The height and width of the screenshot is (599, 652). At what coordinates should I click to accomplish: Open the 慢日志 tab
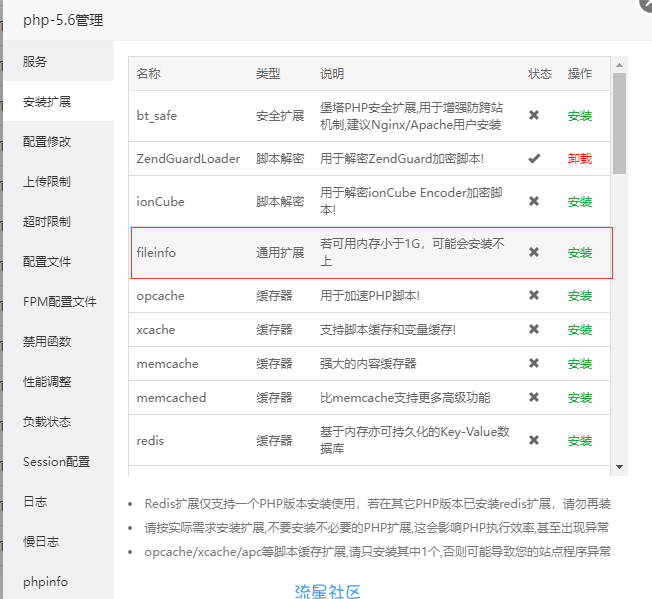click(58, 541)
